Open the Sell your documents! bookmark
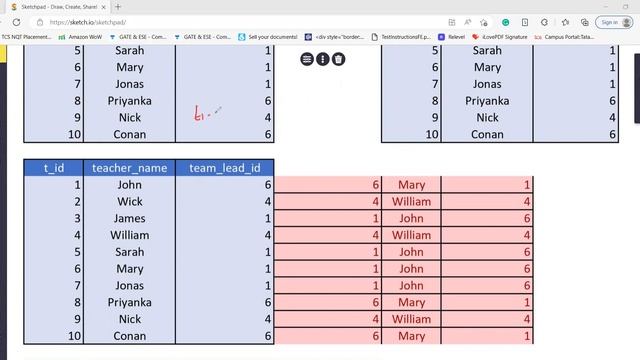 (268, 37)
